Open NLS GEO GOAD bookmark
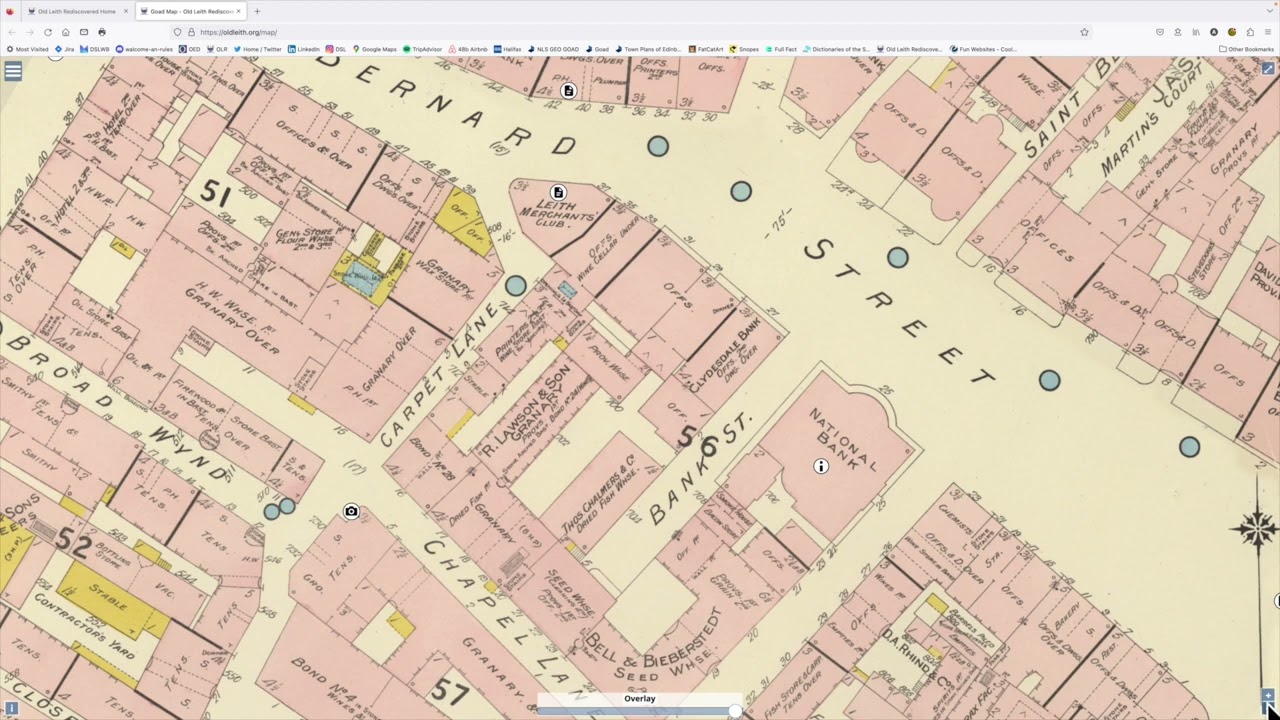 click(553, 49)
